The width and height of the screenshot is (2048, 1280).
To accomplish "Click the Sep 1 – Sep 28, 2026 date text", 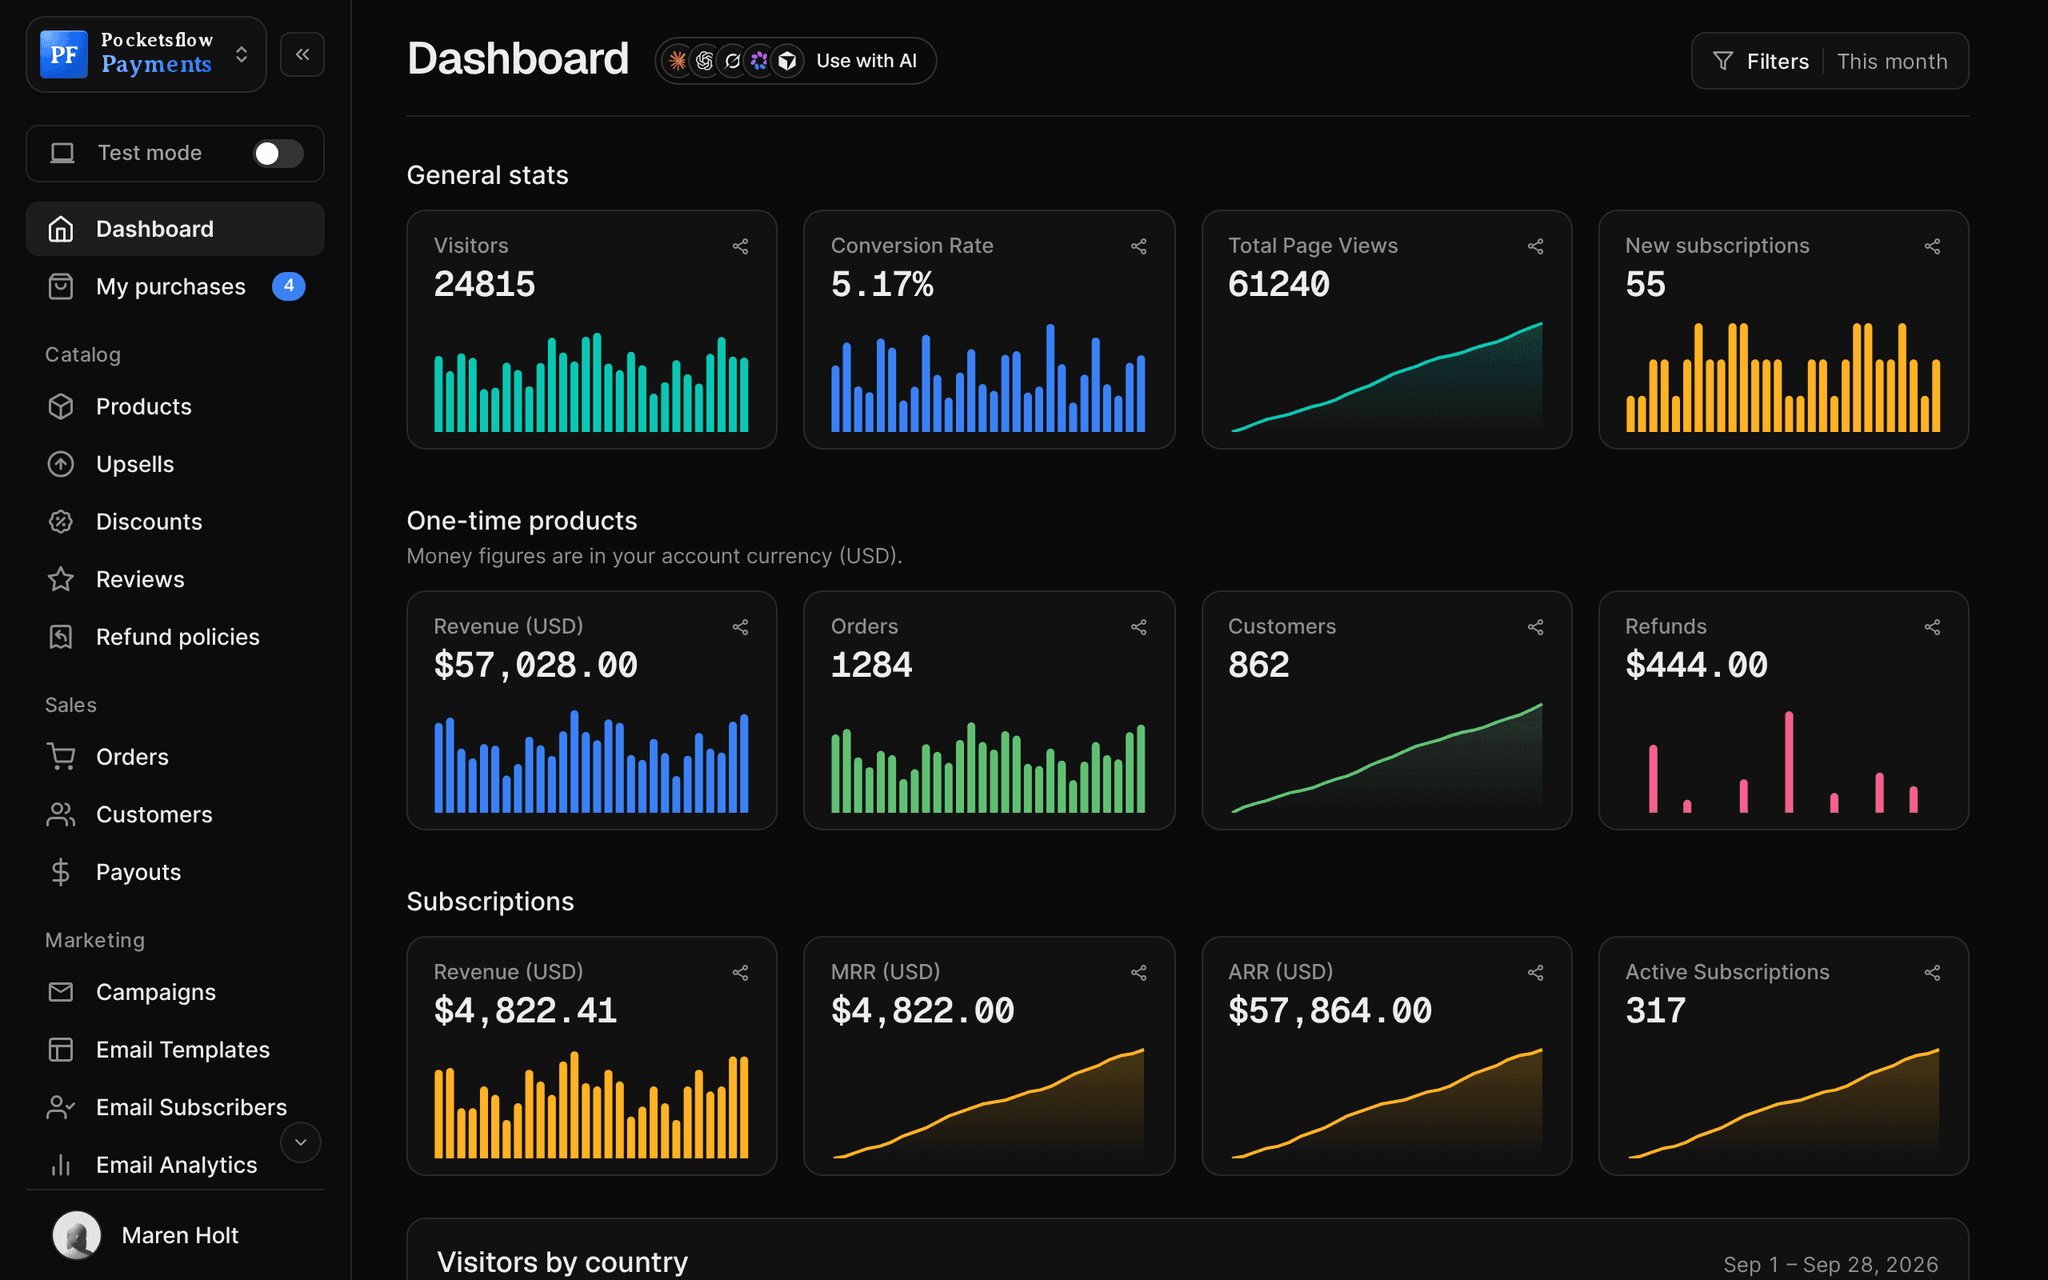I will pyautogui.click(x=1830, y=1265).
